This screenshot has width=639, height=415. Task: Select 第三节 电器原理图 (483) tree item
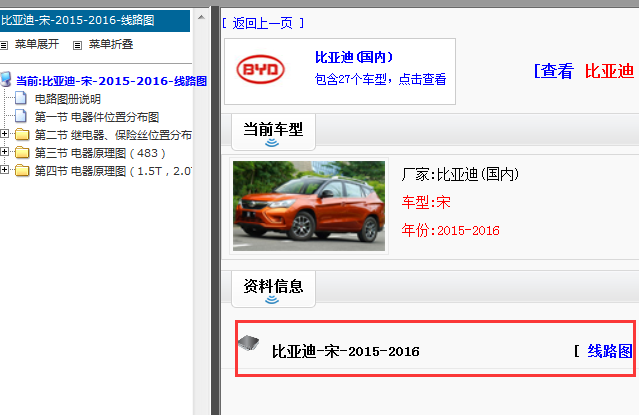pos(100,153)
